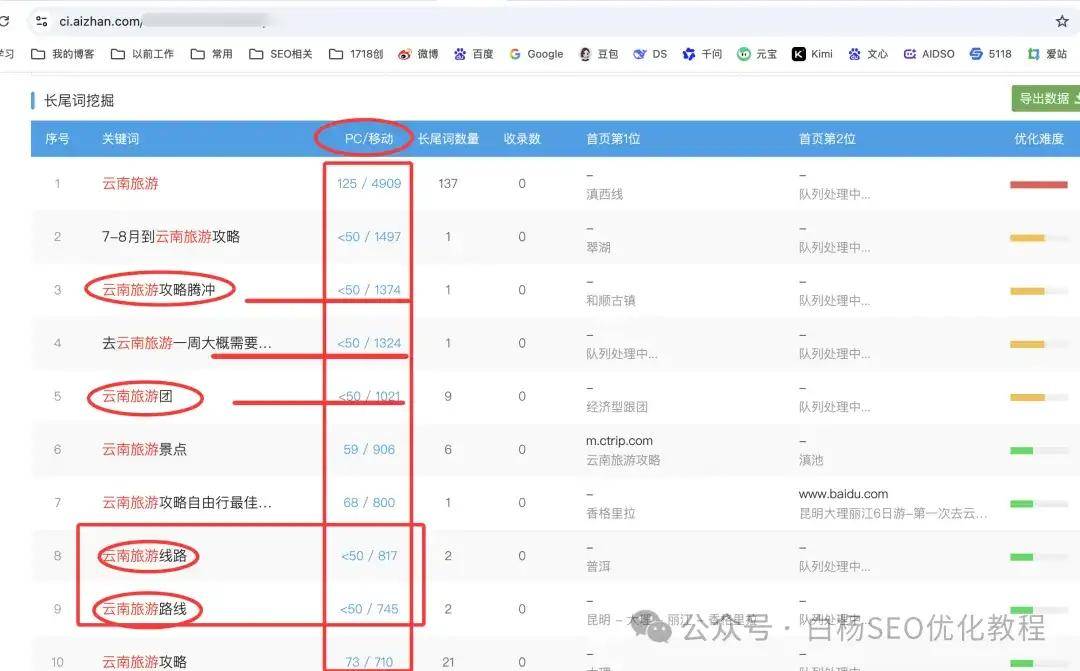Click the 长尾词数量 column header
This screenshot has height=671, width=1080.
448,138
